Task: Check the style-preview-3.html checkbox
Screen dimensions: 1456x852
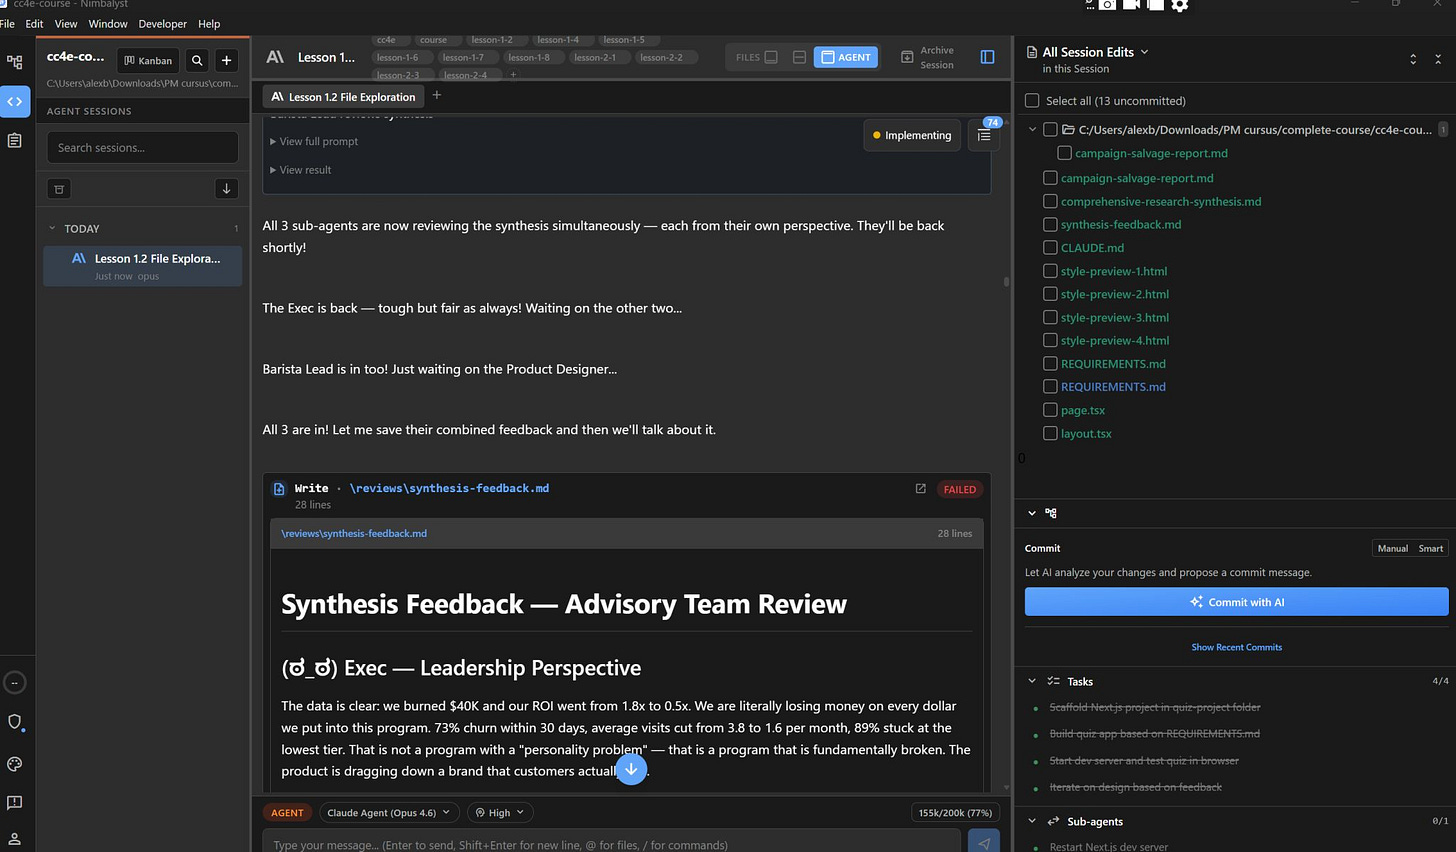Action: [1050, 317]
